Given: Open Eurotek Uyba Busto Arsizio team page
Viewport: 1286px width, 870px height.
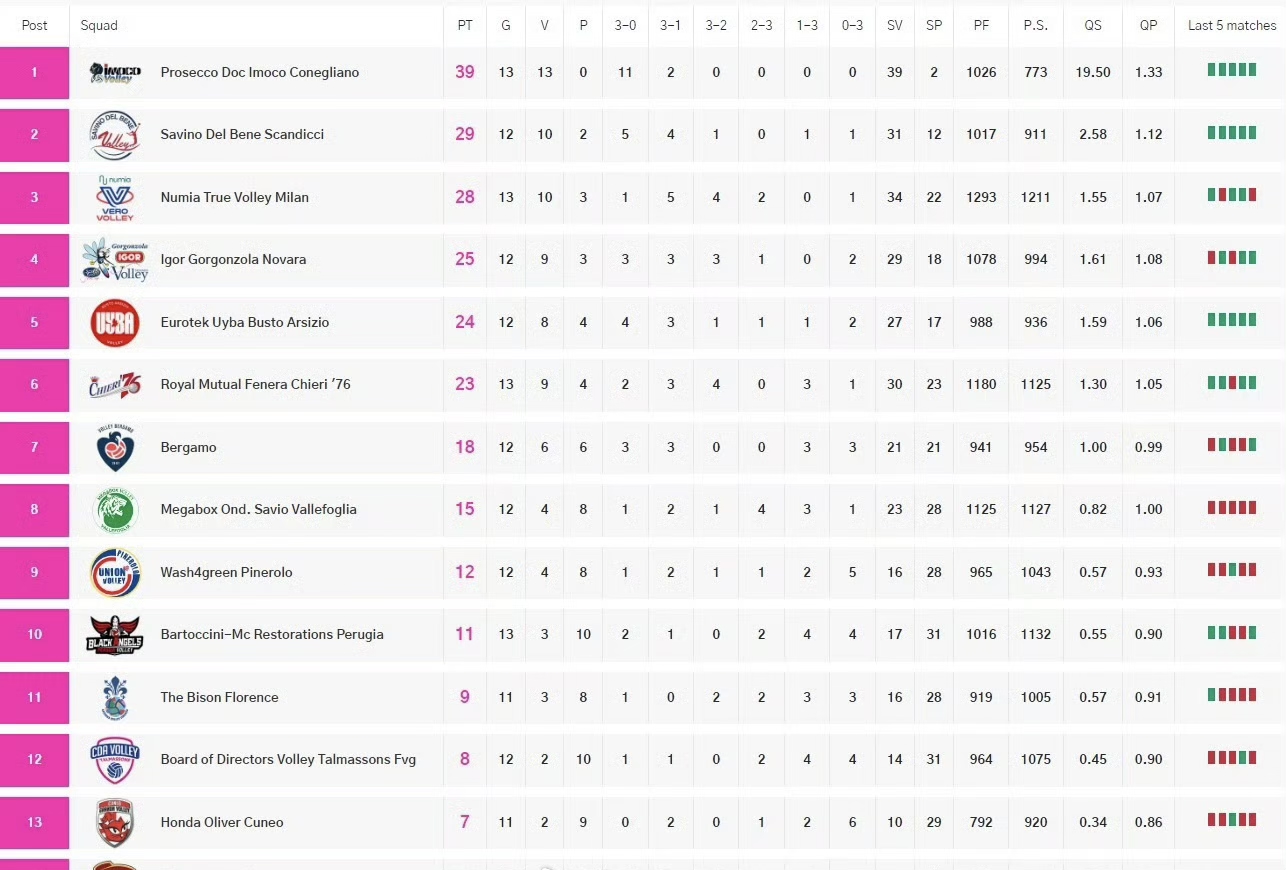Looking at the screenshot, I should 245,322.
